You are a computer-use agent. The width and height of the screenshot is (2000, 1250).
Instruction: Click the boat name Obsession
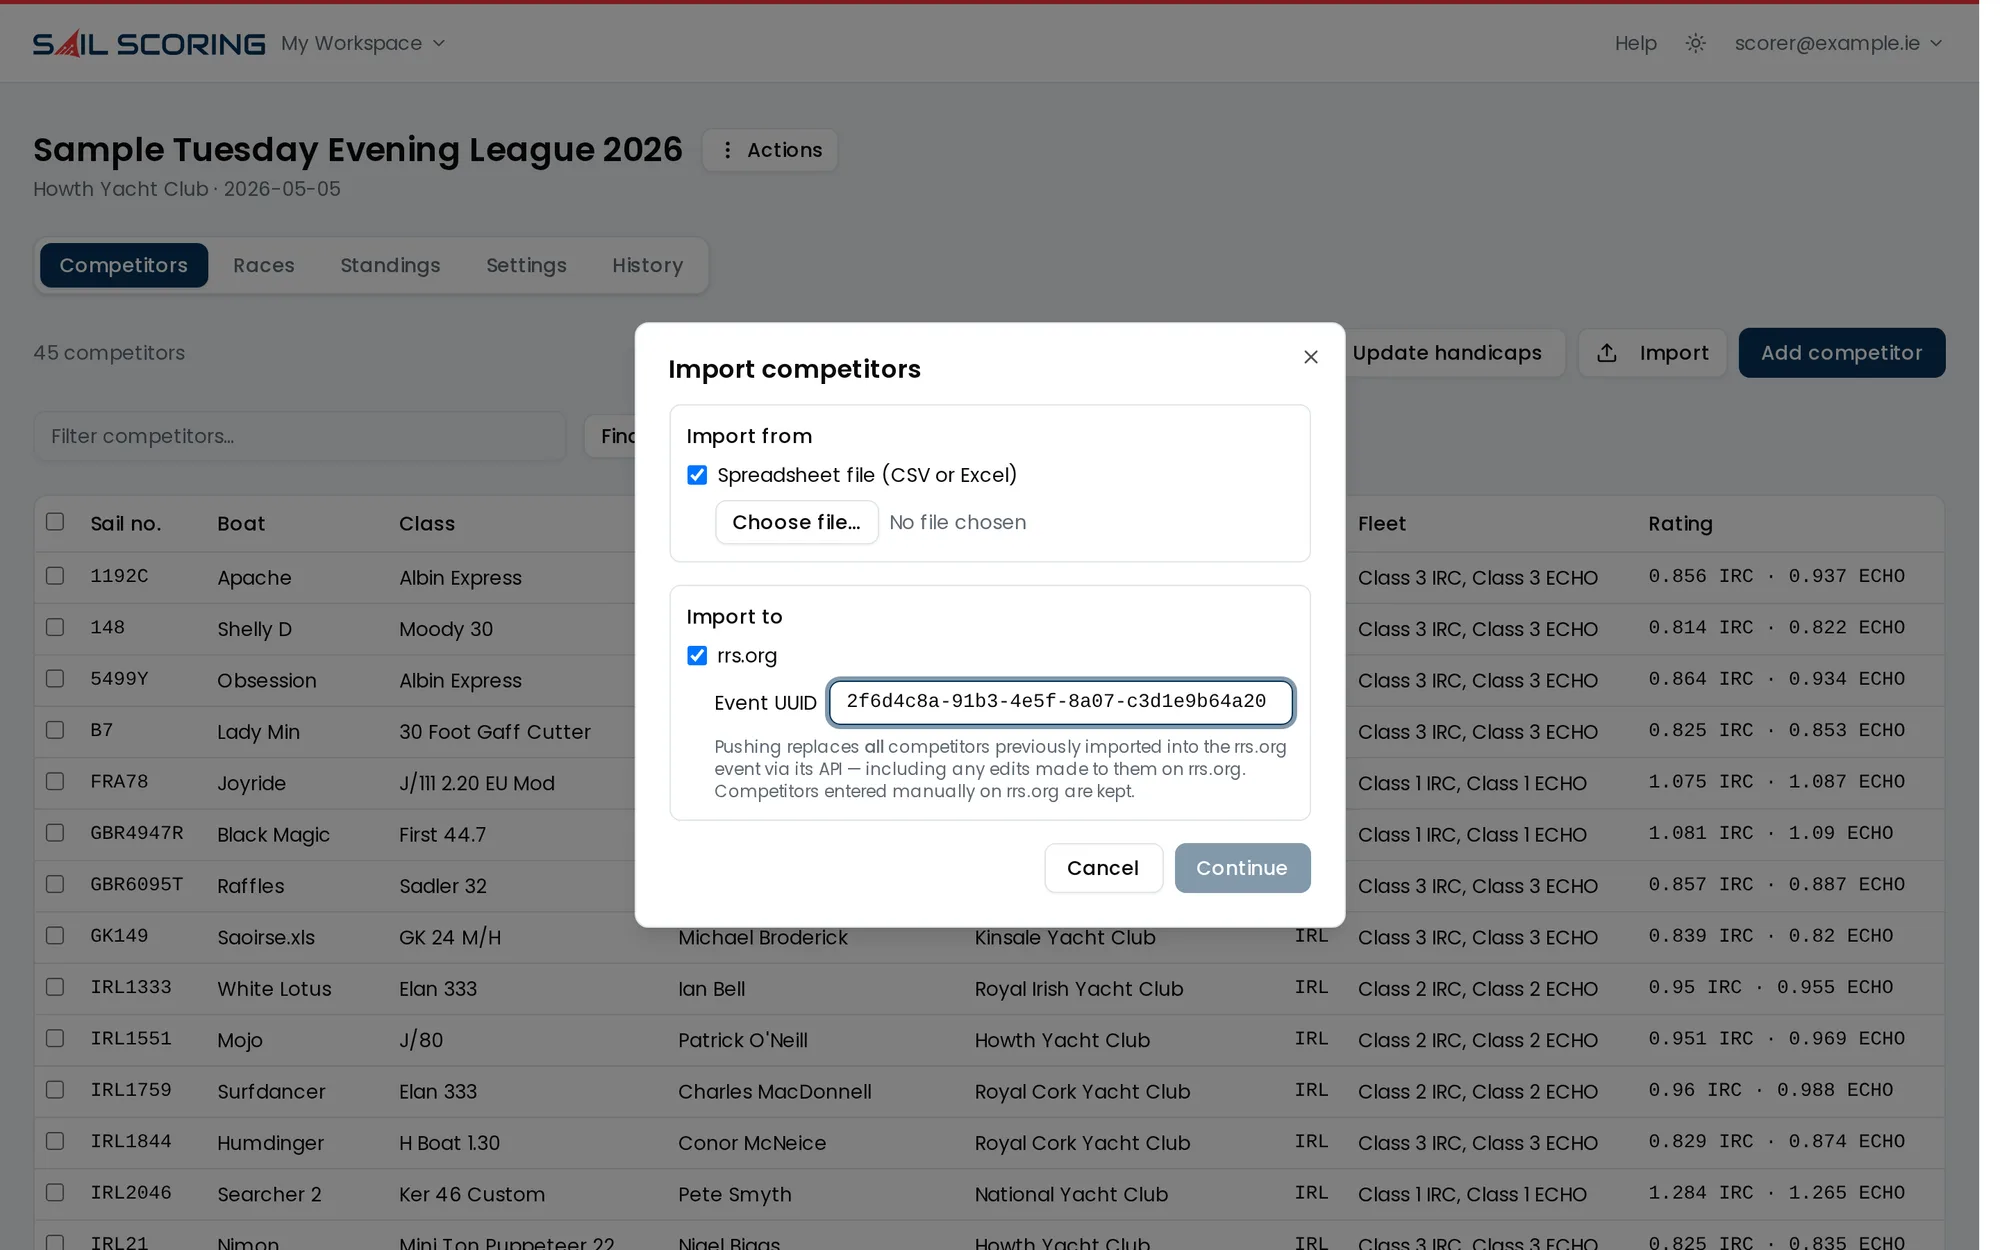(x=267, y=681)
